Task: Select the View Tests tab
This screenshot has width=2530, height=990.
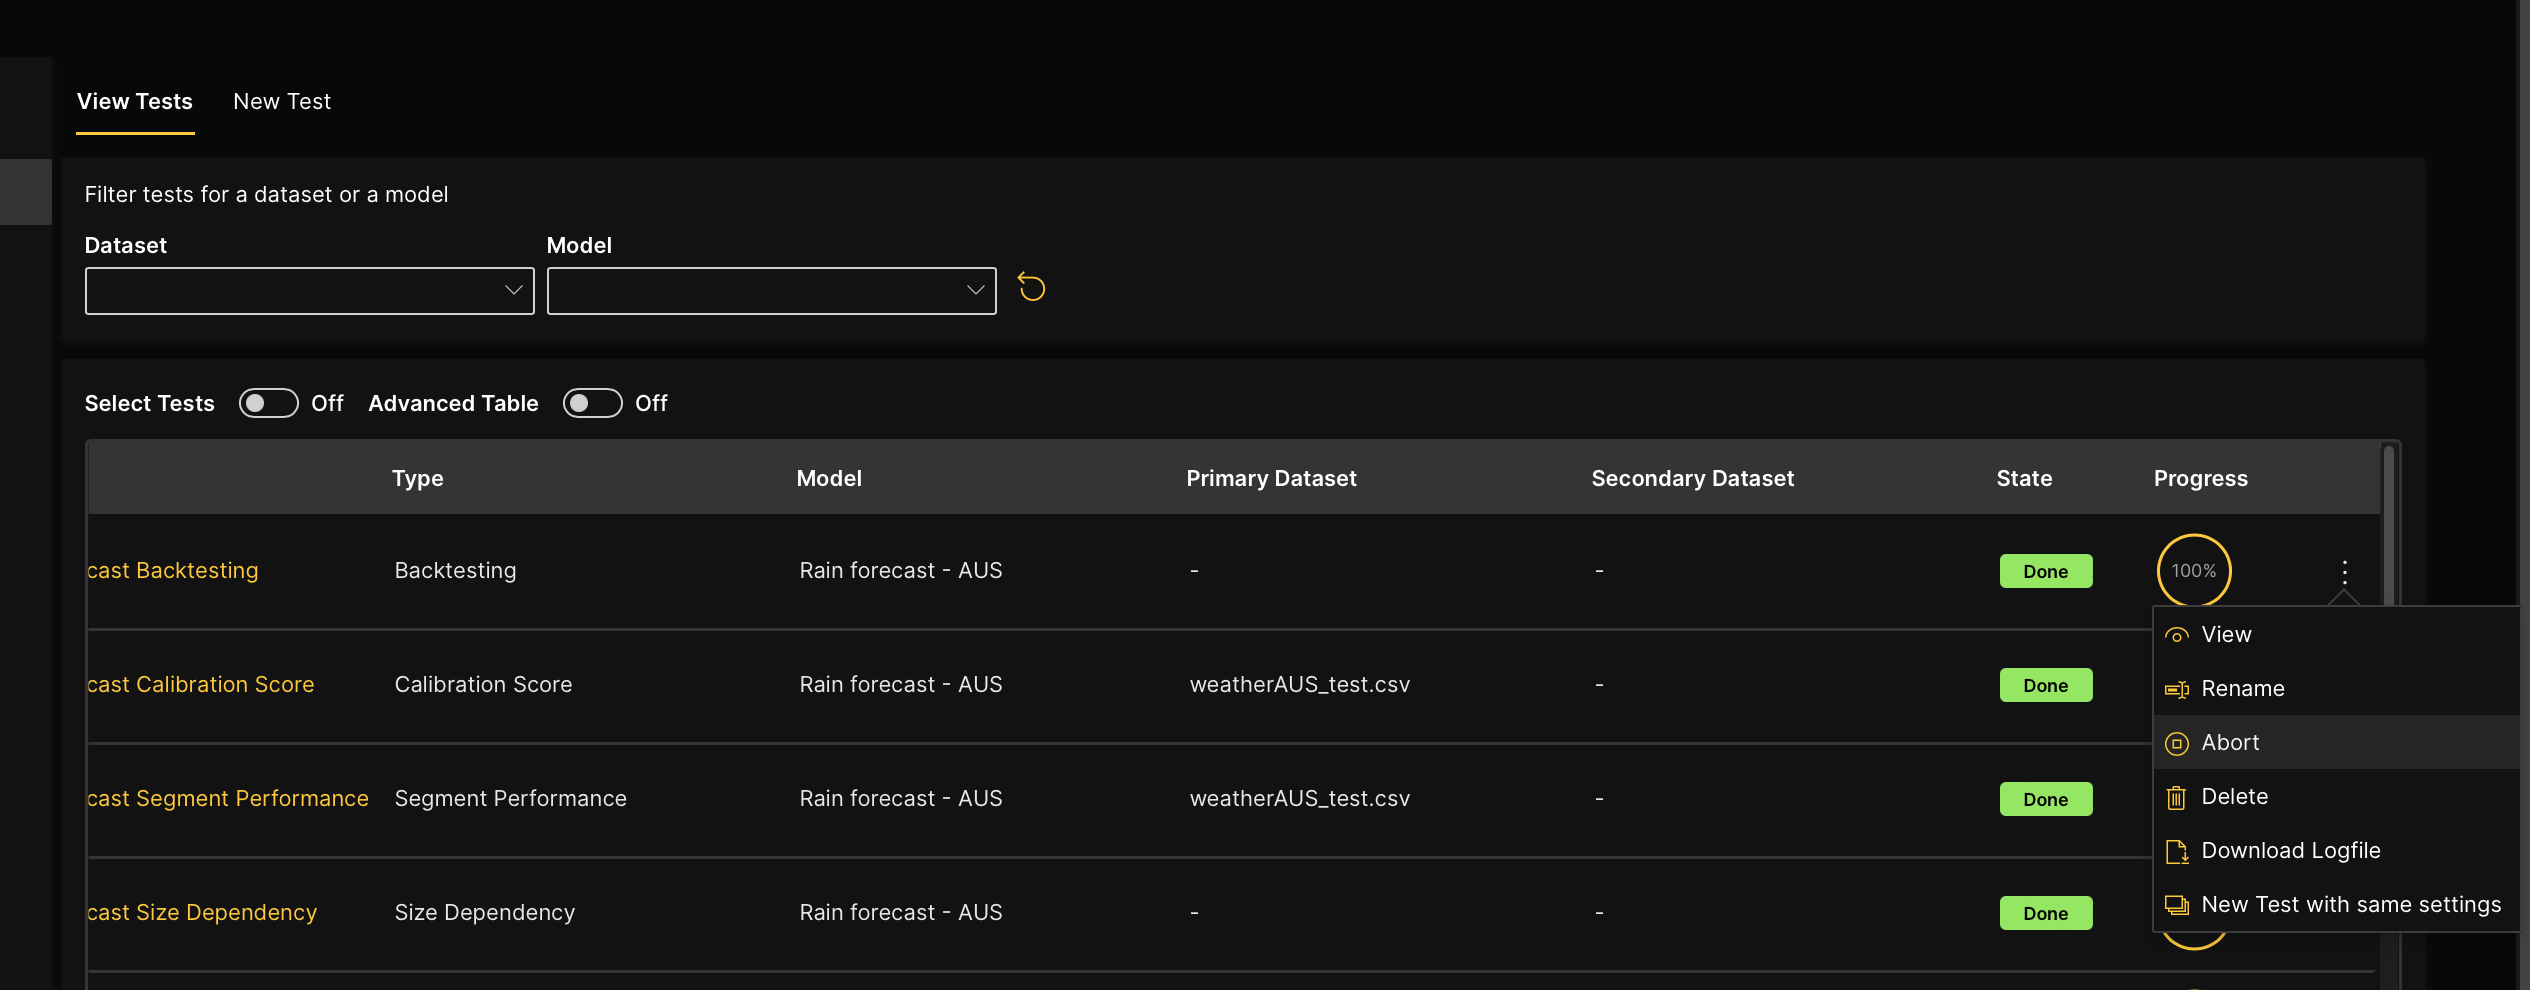Action: pos(135,102)
